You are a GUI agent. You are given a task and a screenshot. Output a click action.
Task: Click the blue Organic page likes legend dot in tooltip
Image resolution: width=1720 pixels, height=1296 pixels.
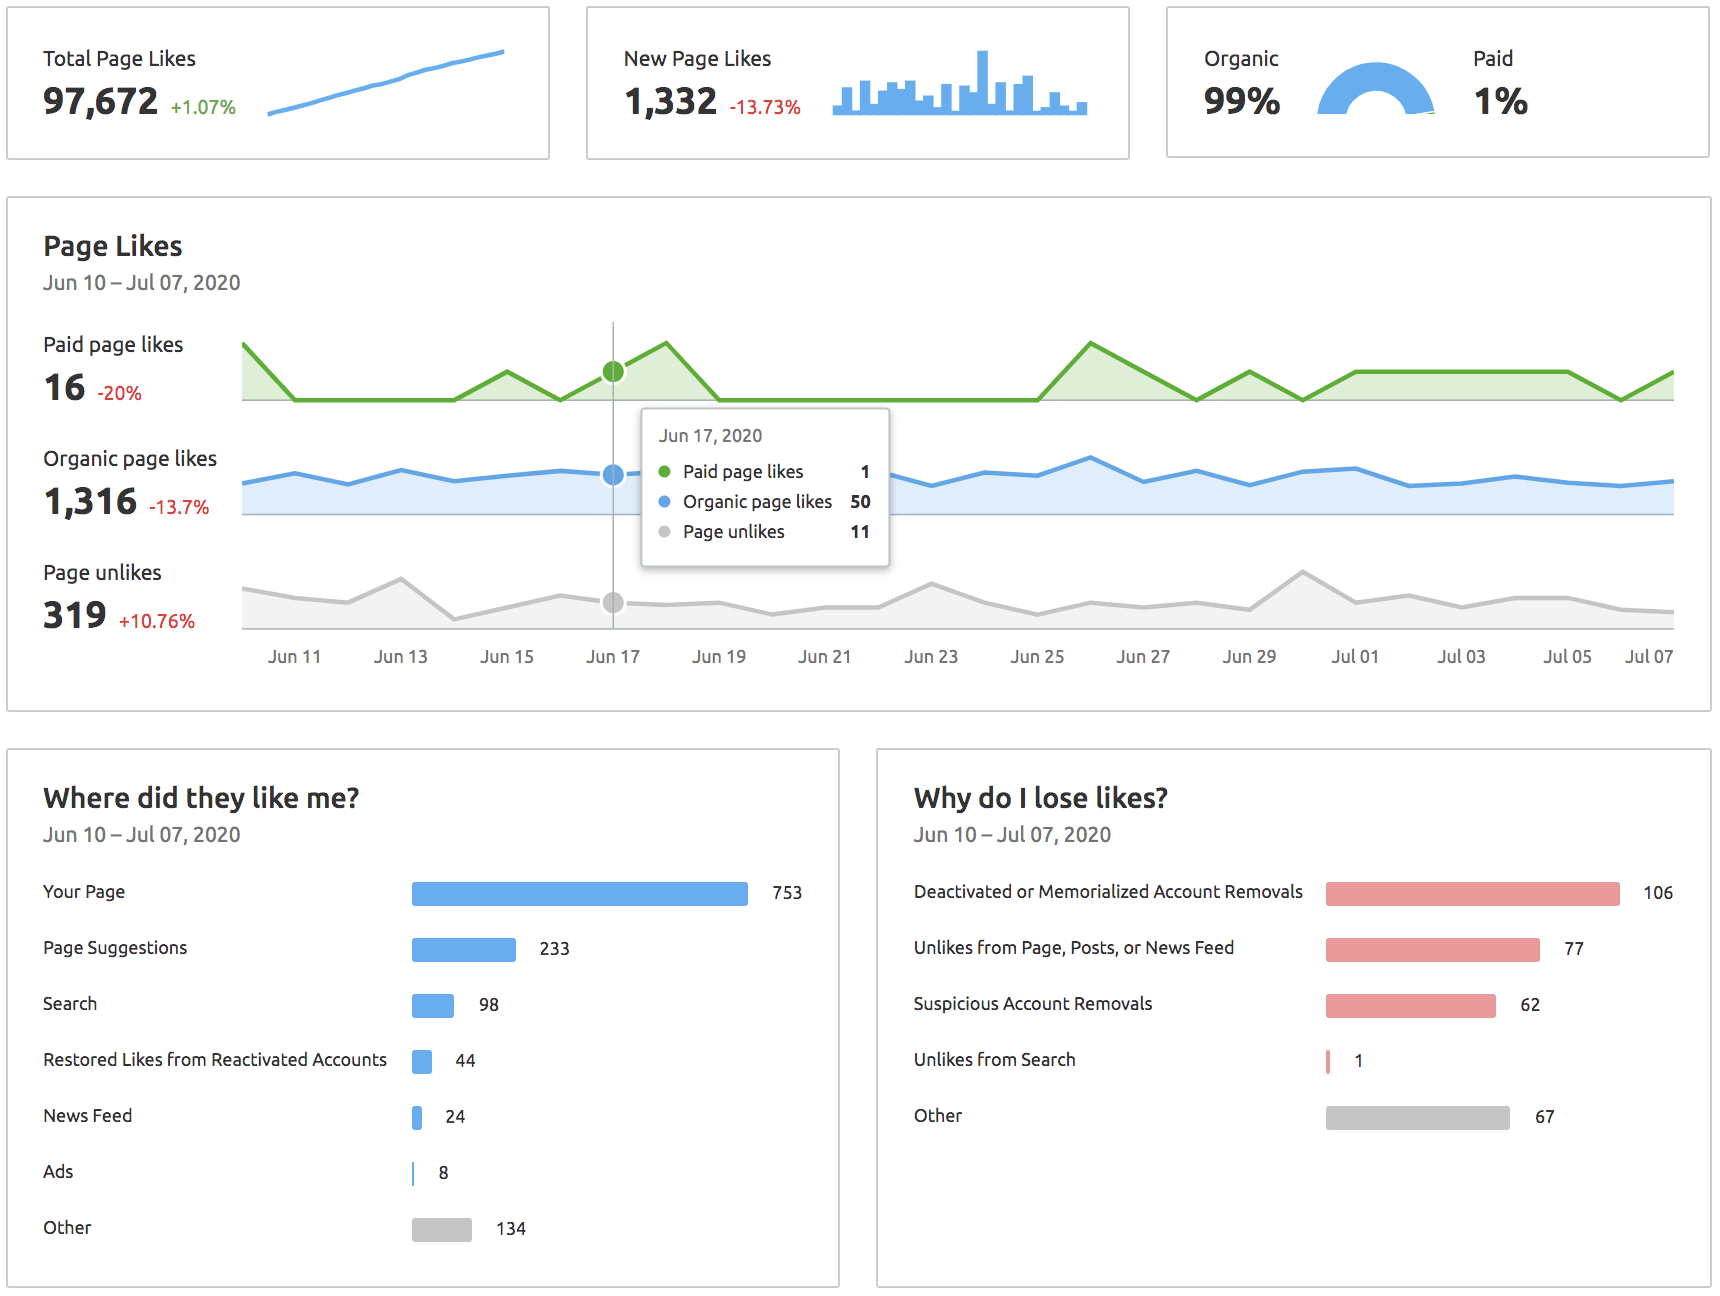tap(664, 502)
